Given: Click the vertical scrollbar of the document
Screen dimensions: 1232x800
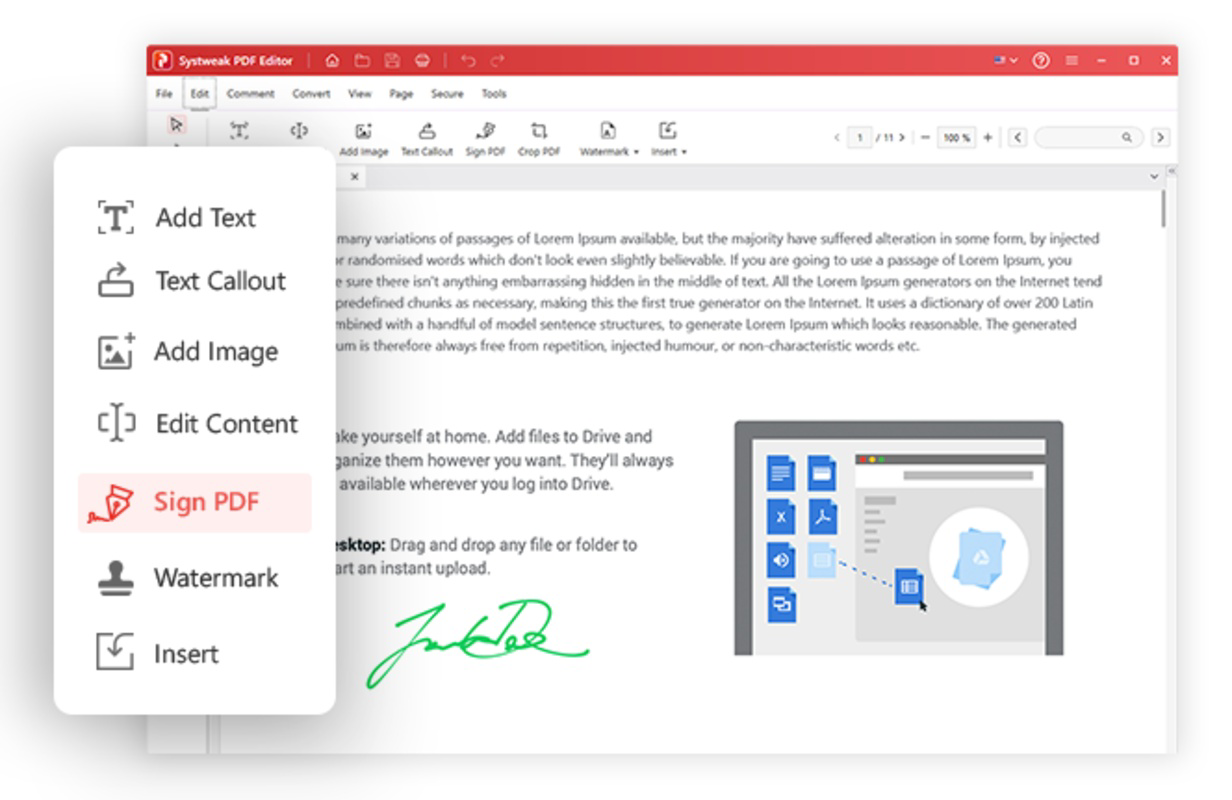Looking at the screenshot, I should pyautogui.click(x=1164, y=210).
